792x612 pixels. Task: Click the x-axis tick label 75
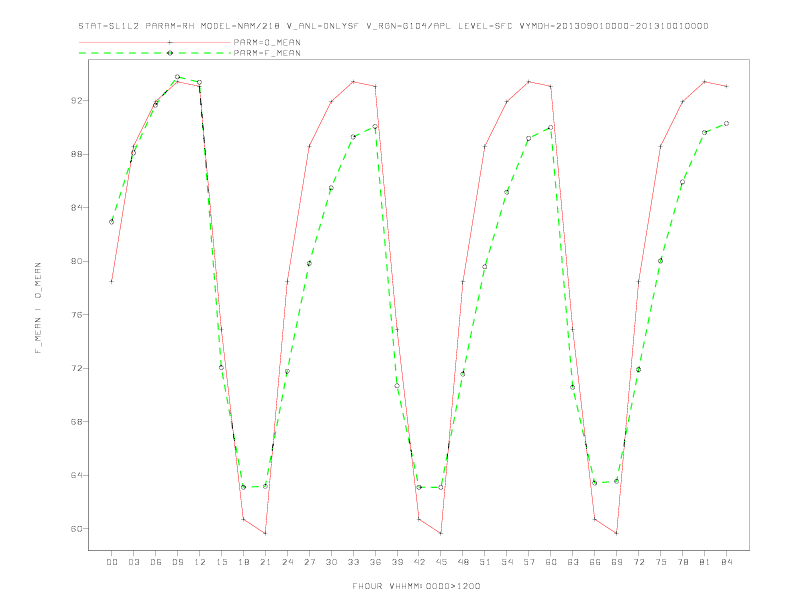(x=661, y=562)
